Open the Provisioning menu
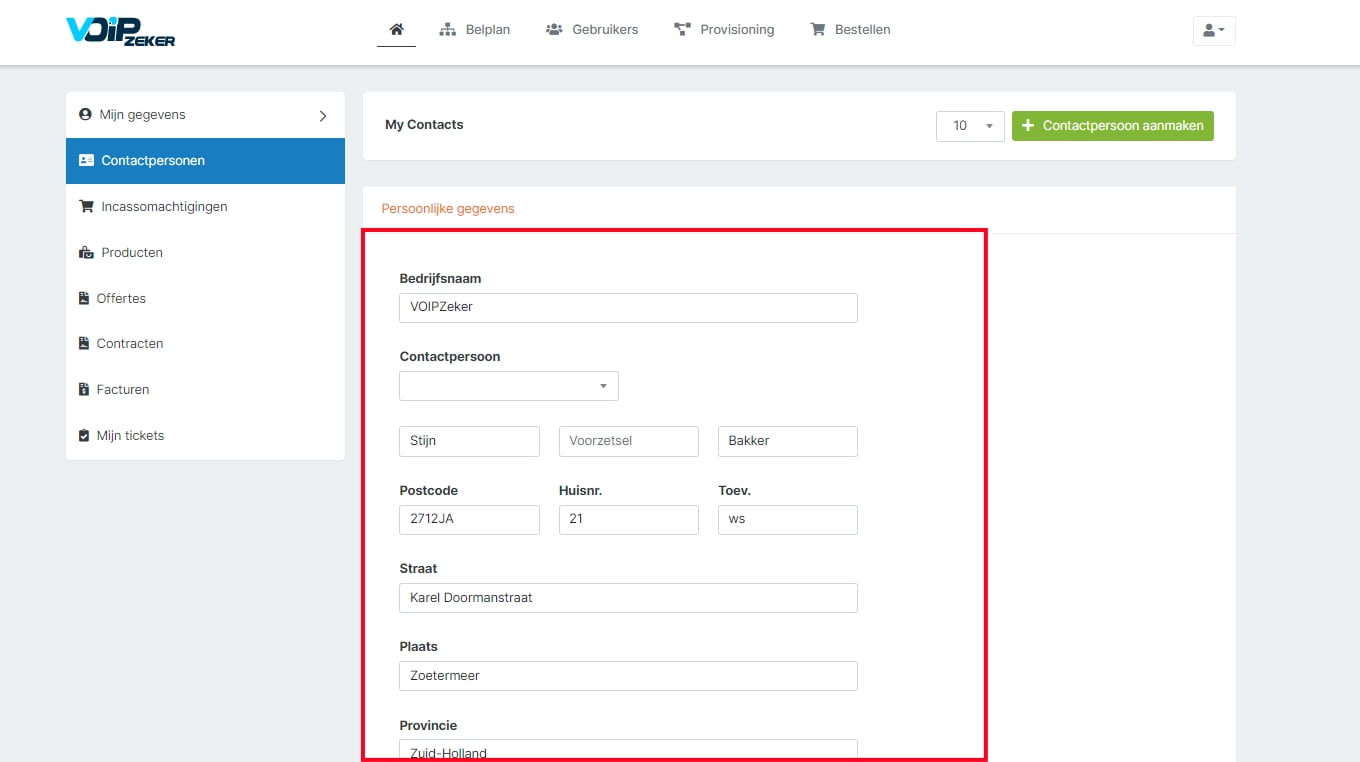This screenshot has height=762, width=1360. [x=724, y=30]
